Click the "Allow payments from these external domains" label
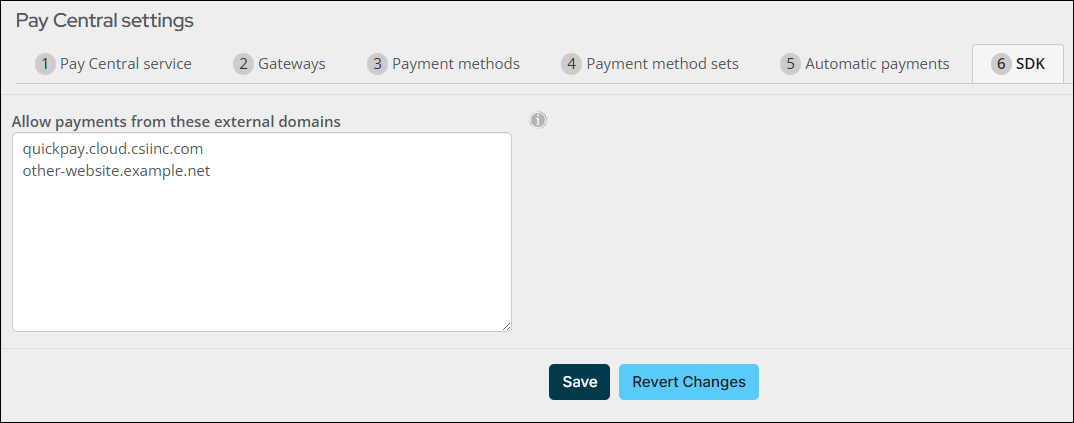This screenshot has height=423, width=1074. pyautogui.click(x=176, y=122)
